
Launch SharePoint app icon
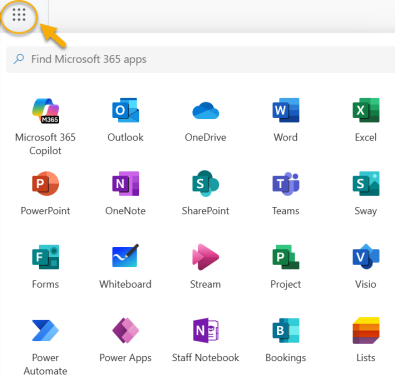click(206, 184)
